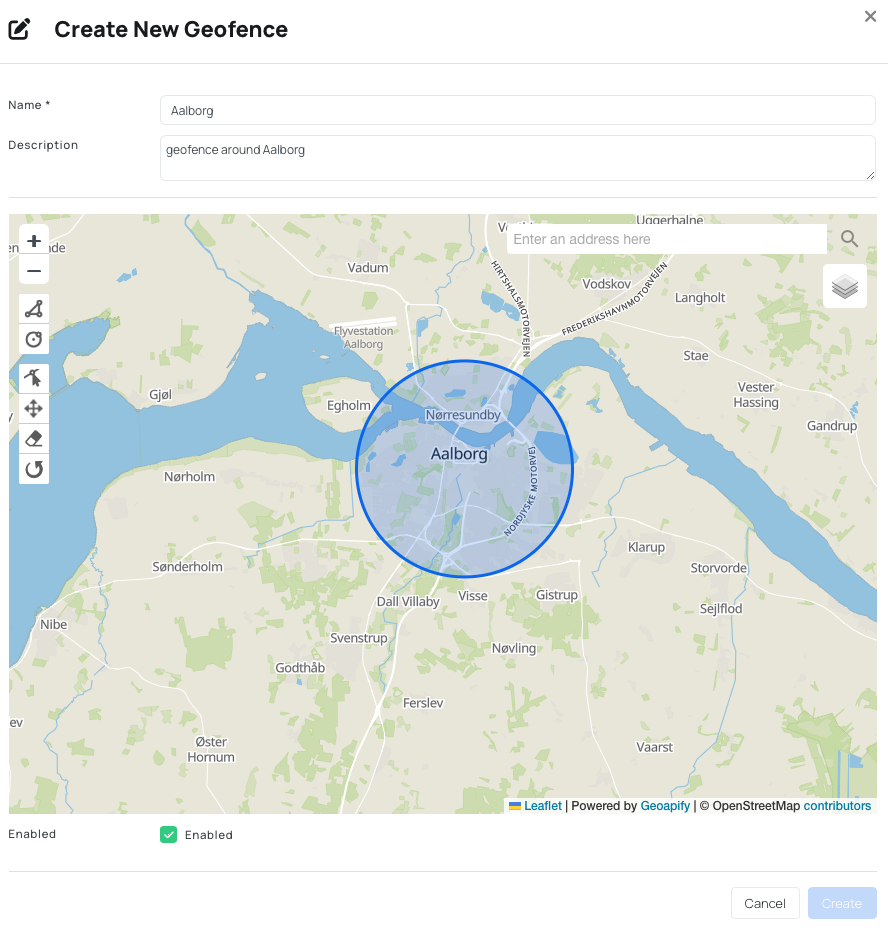Viewport: 888px width, 931px height.
Task: Click the map zoom out button
Action: (33, 270)
